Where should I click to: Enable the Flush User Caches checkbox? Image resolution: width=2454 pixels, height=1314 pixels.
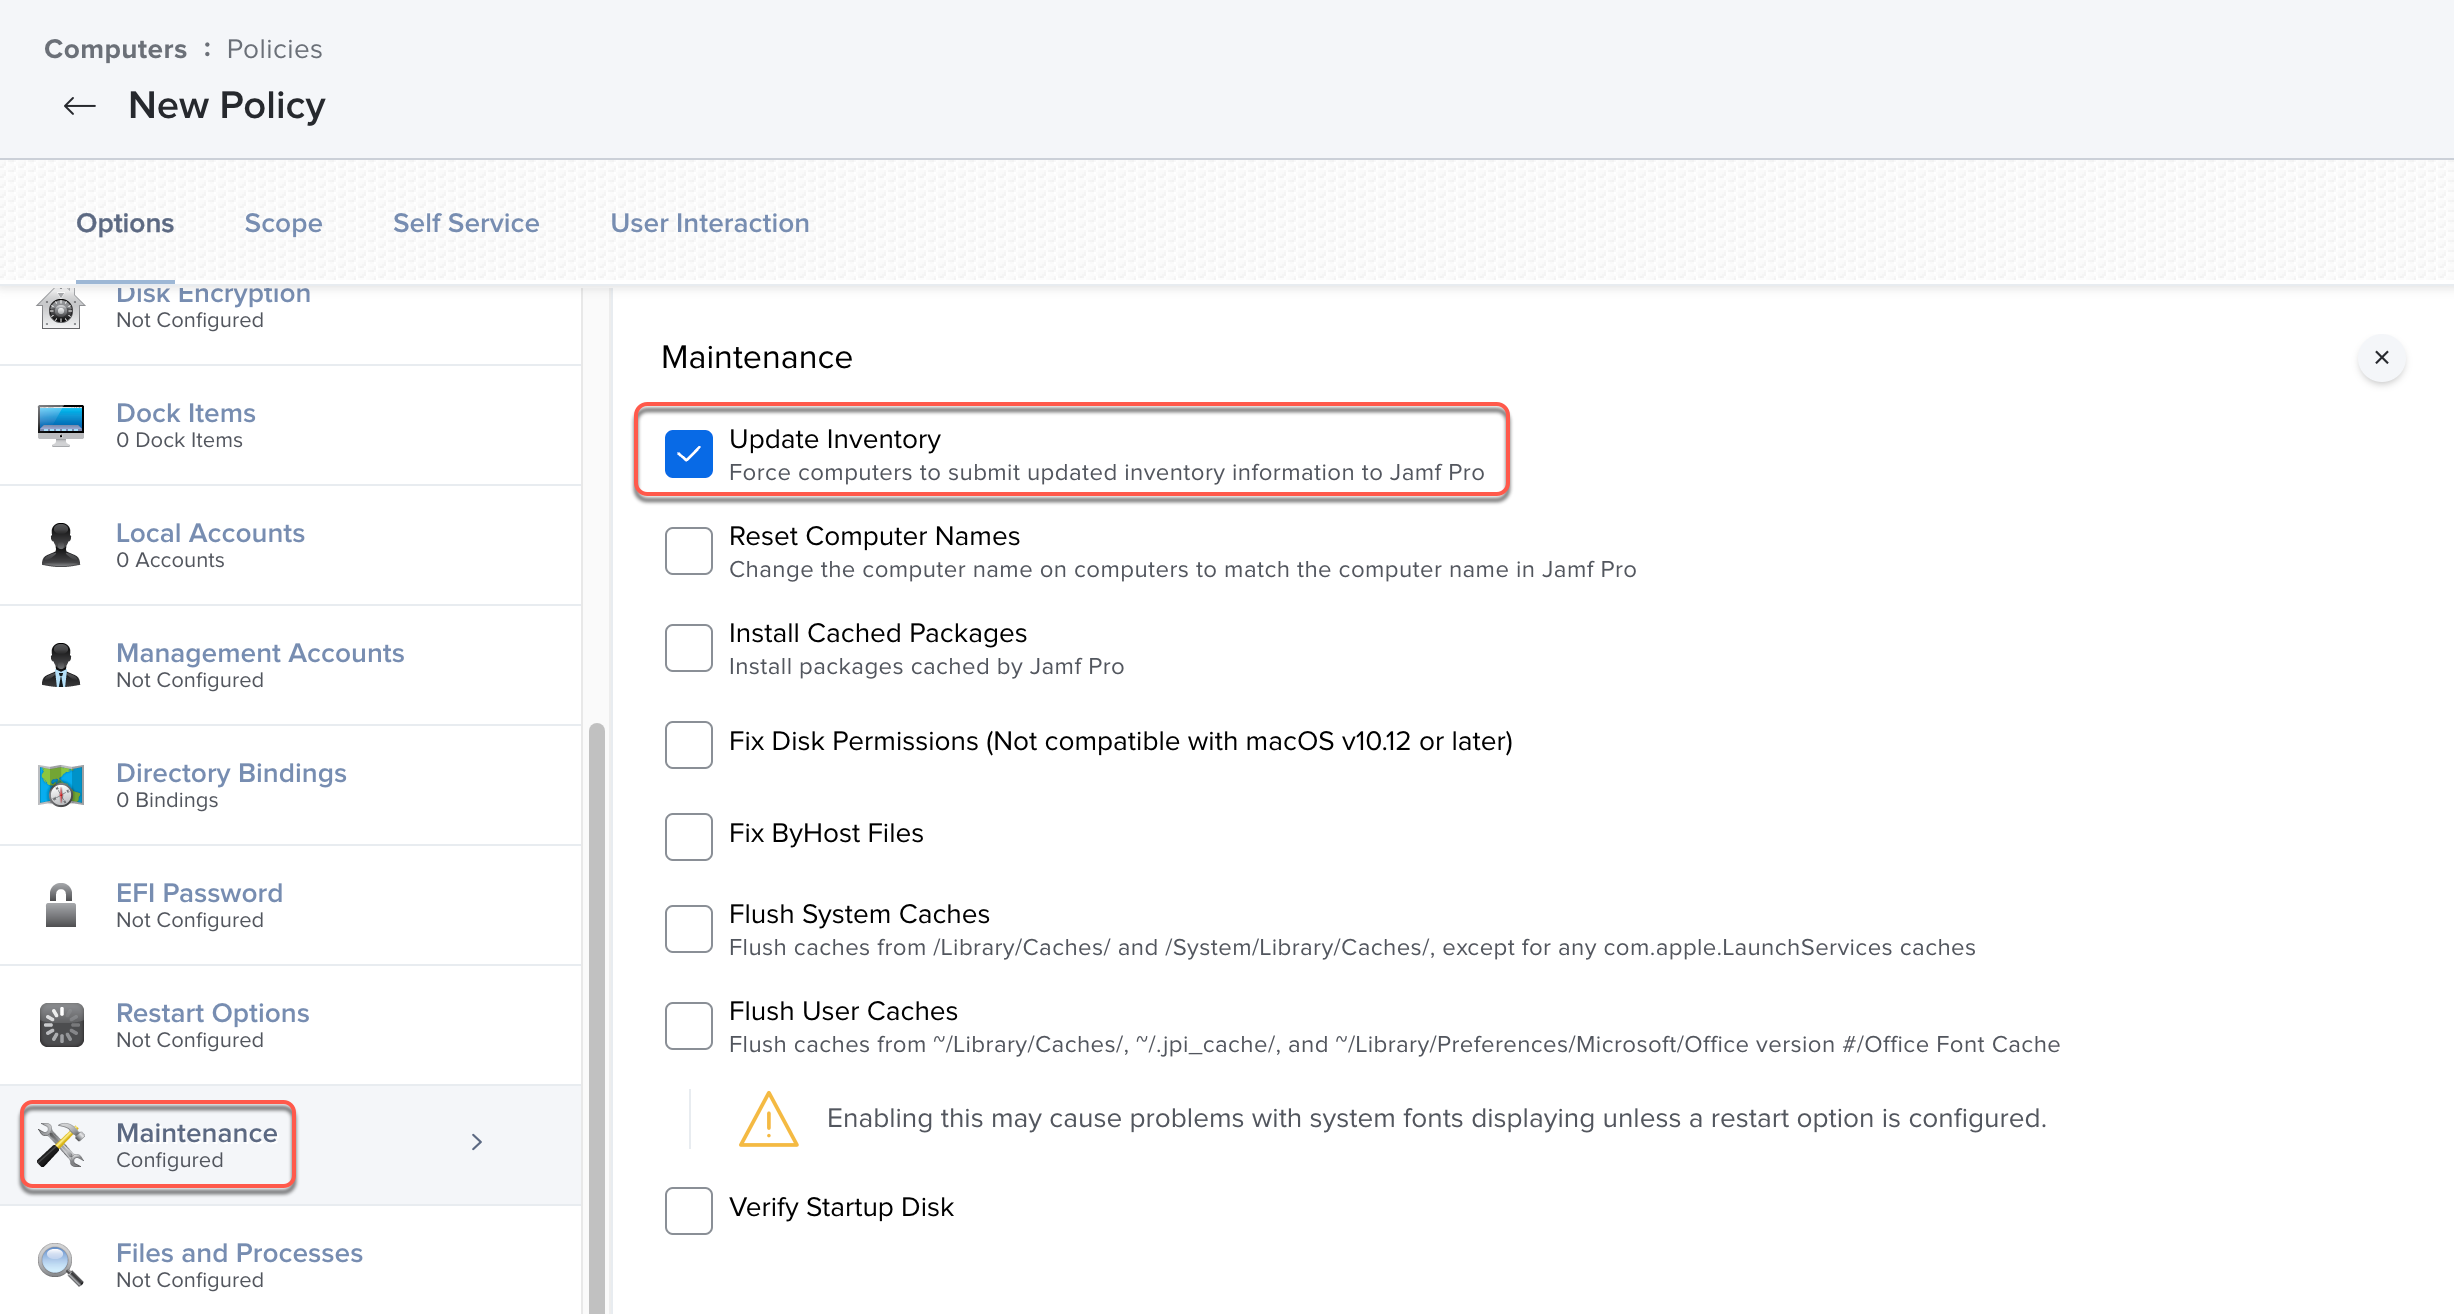689,1026
